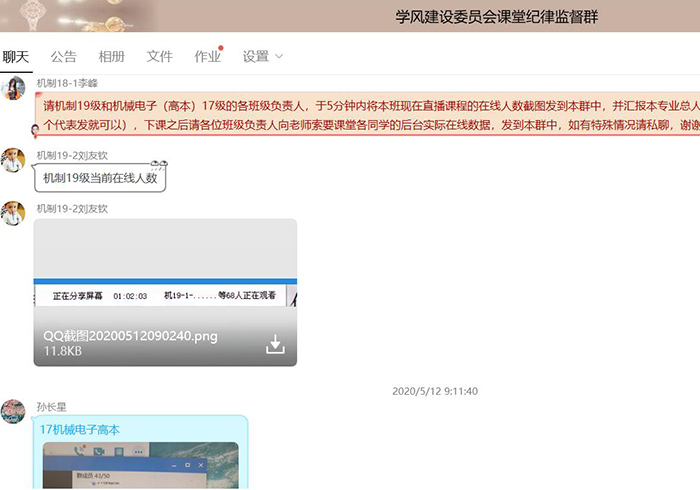Viewport: 700px width, 490px height.
Task: Expand the 设置 dropdown chevron
Action: [279, 56]
